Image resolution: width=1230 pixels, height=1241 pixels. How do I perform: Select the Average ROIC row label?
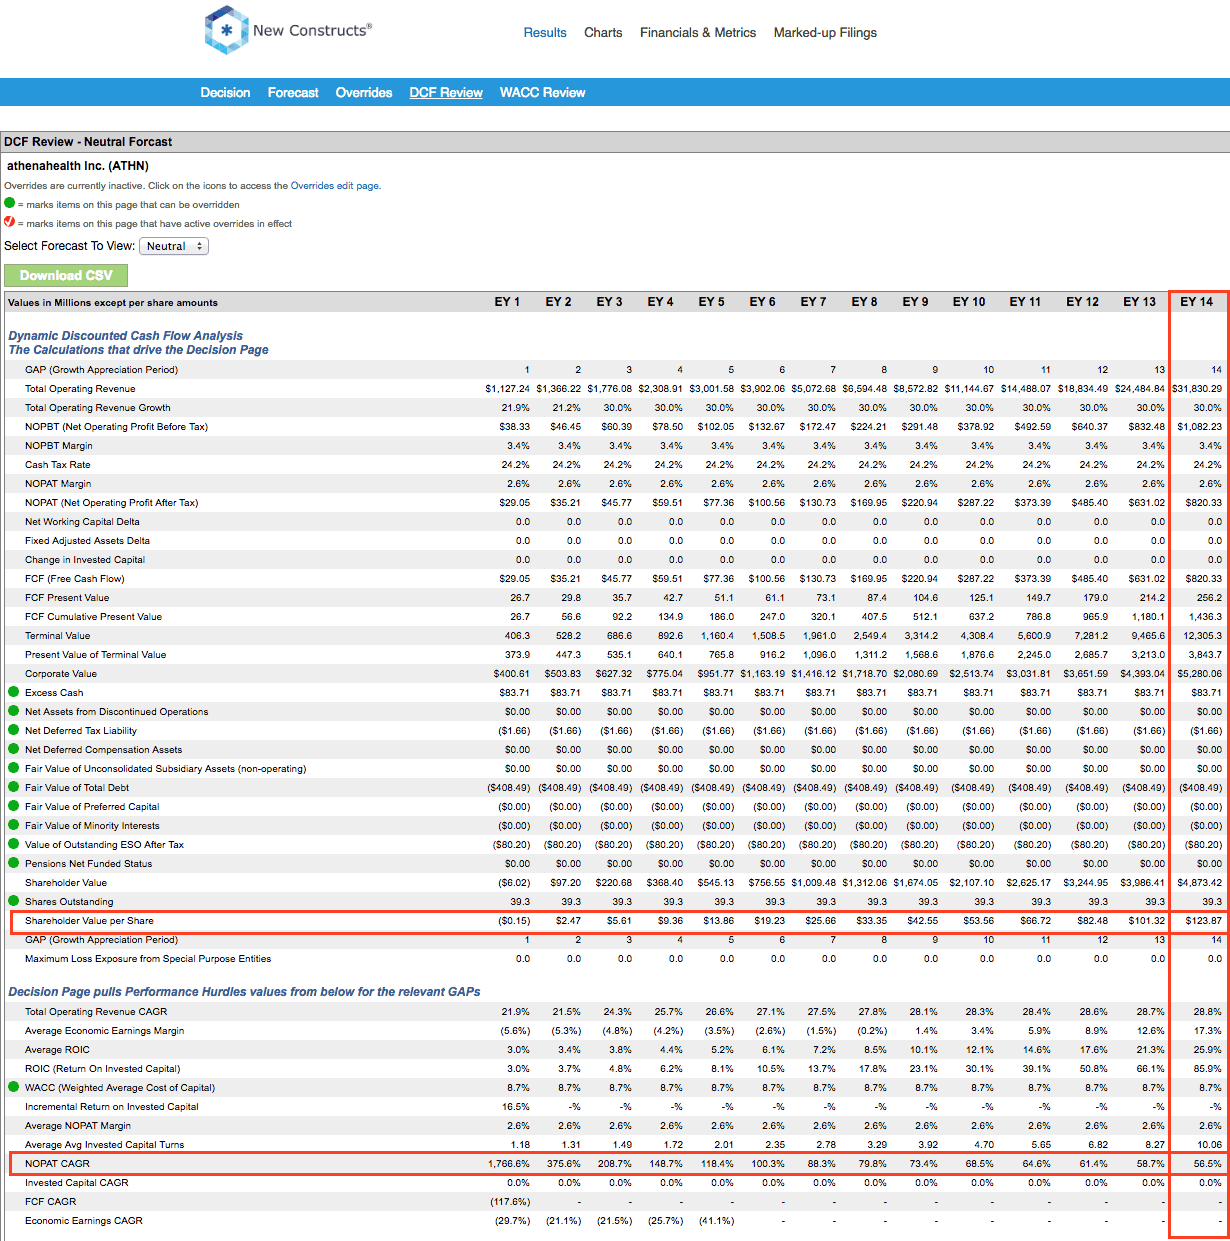[x=57, y=1050]
